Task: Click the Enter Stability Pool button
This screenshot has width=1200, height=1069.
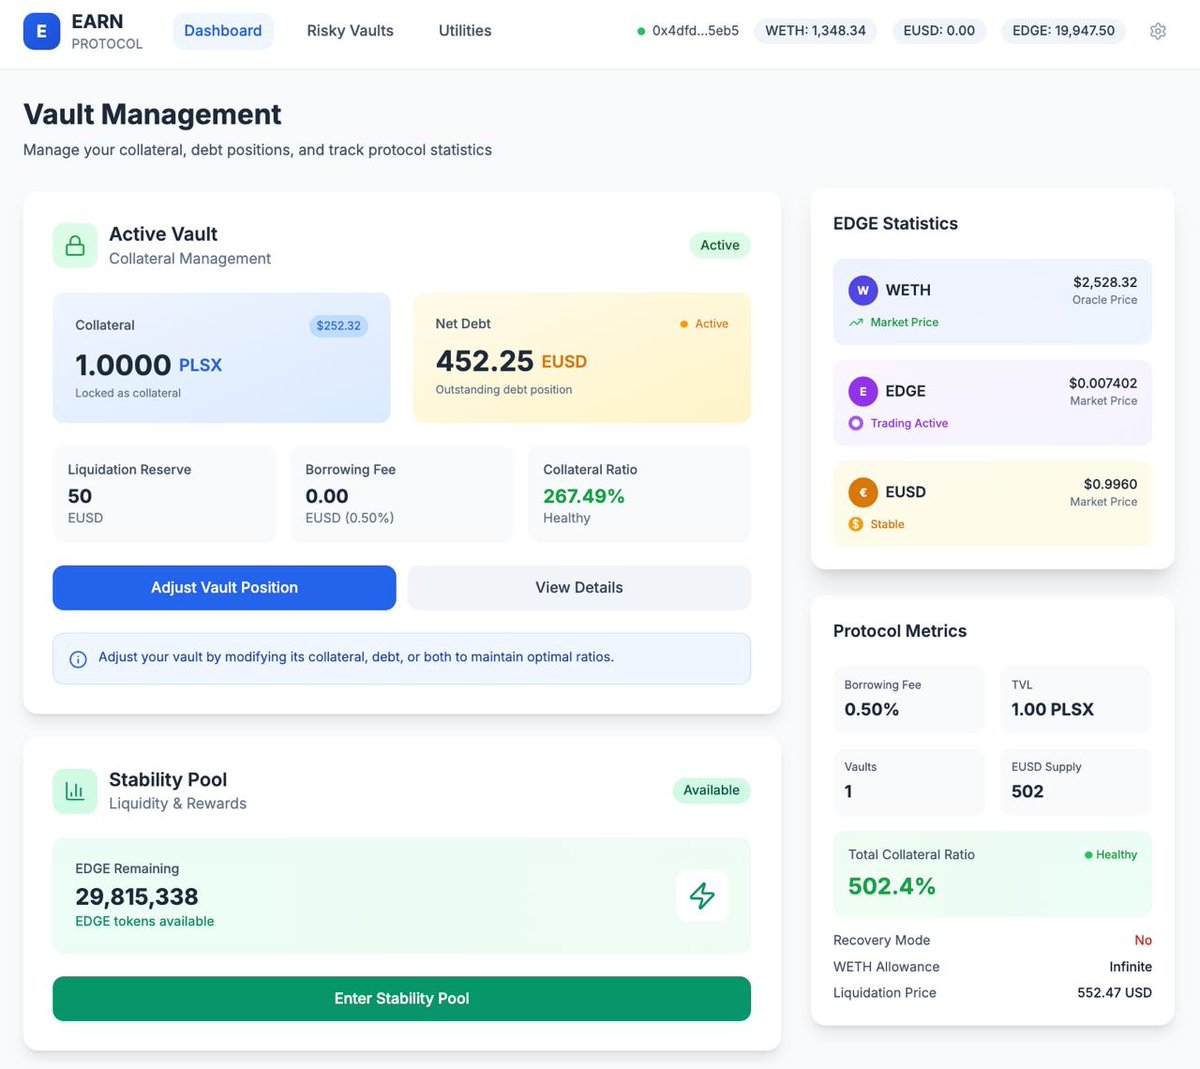Action: tap(402, 999)
